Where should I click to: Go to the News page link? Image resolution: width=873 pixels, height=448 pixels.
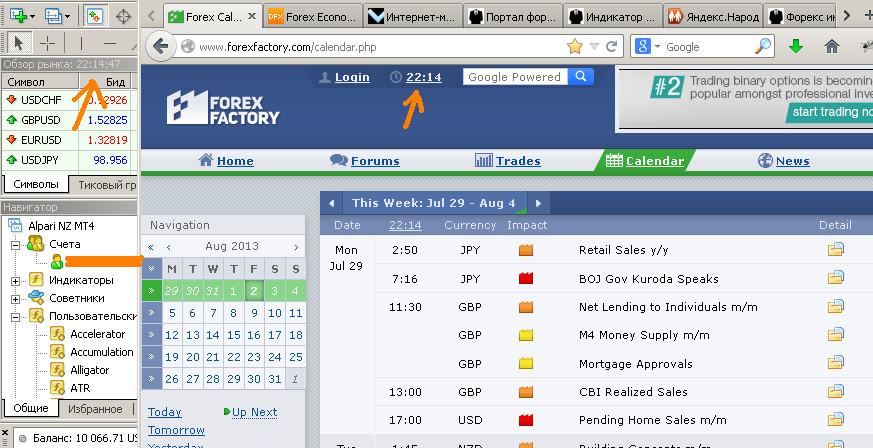[x=784, y=161]
